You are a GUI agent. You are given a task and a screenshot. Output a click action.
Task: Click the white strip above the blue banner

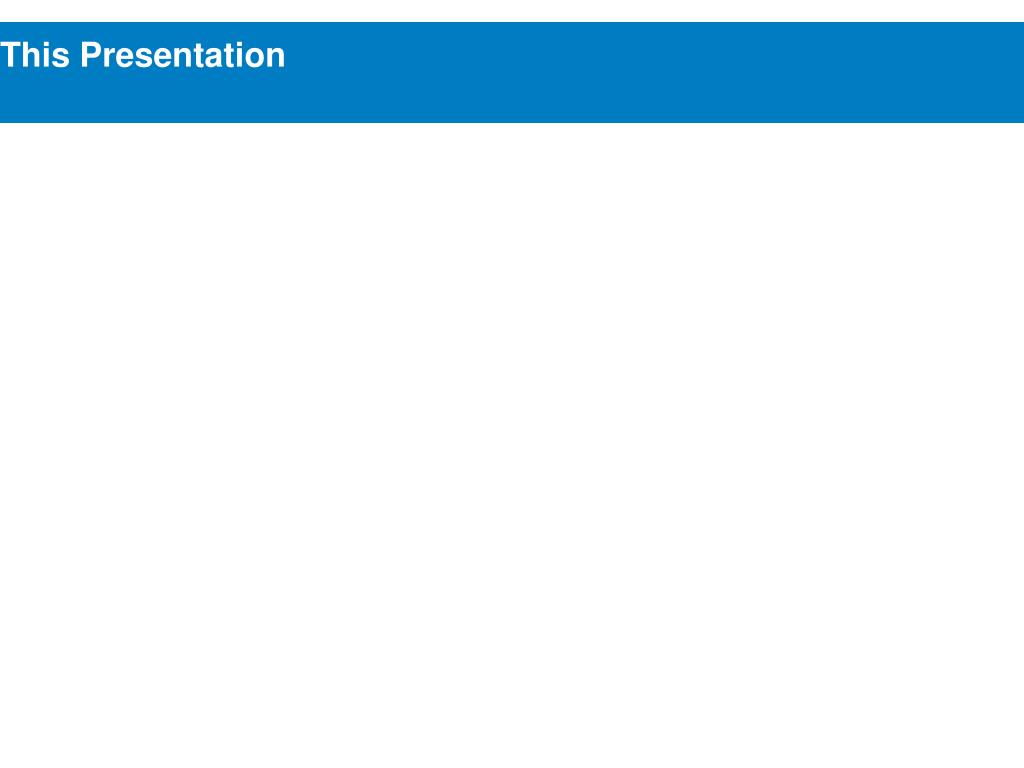(512, 10)
